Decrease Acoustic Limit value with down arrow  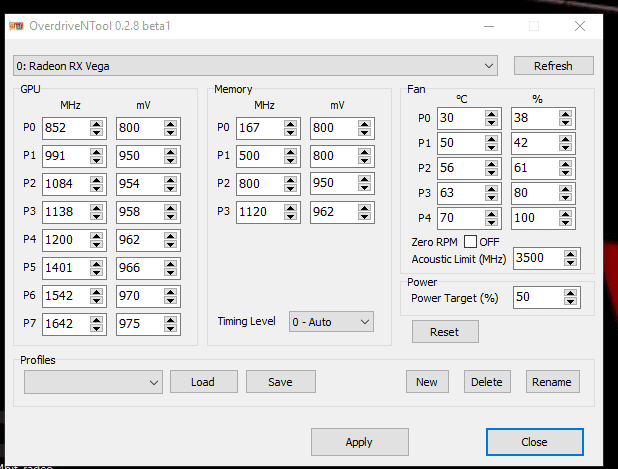tap(569, 262)
